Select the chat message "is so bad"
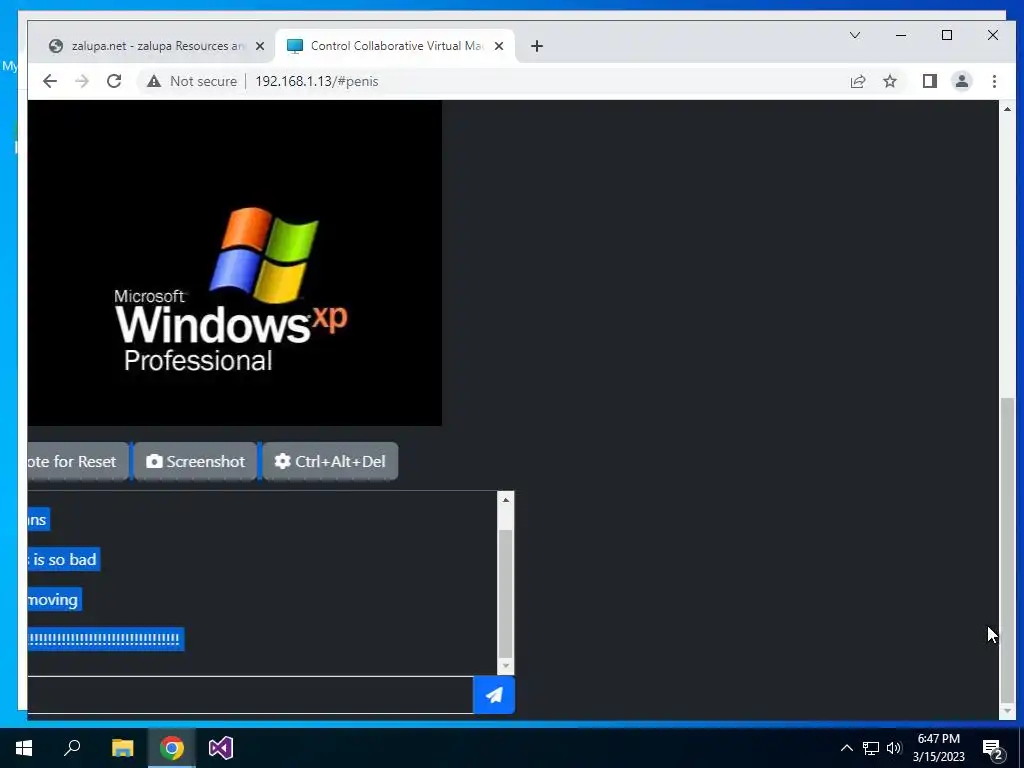This screenshot has width=1024, height=768. [64, 560]
